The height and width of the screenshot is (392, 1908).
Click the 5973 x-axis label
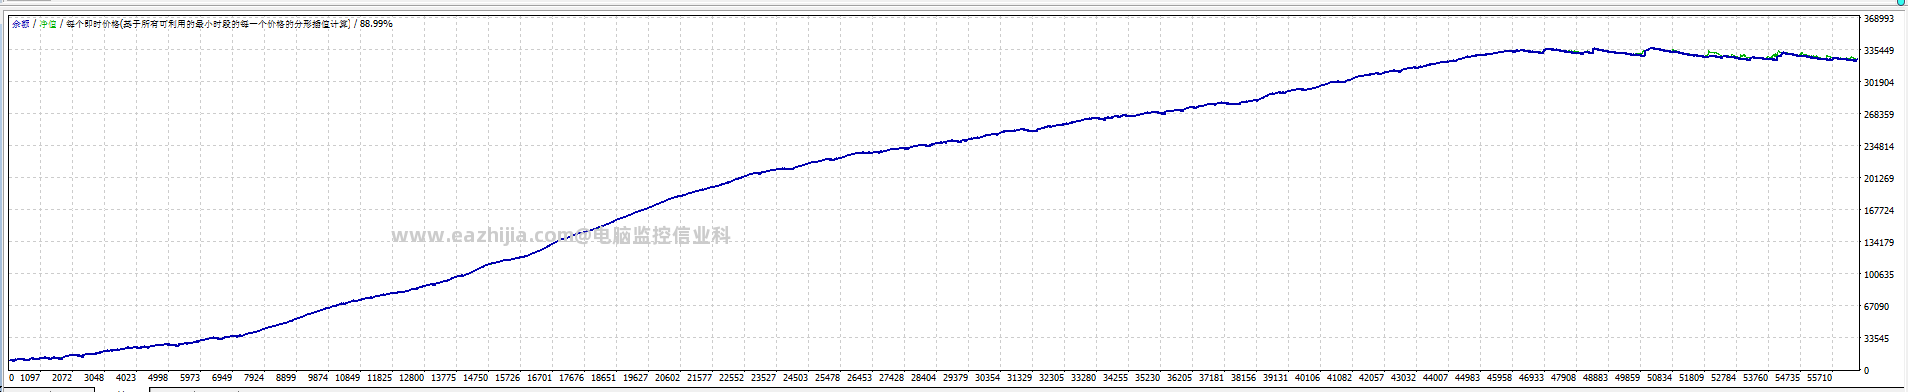(190, 378)
